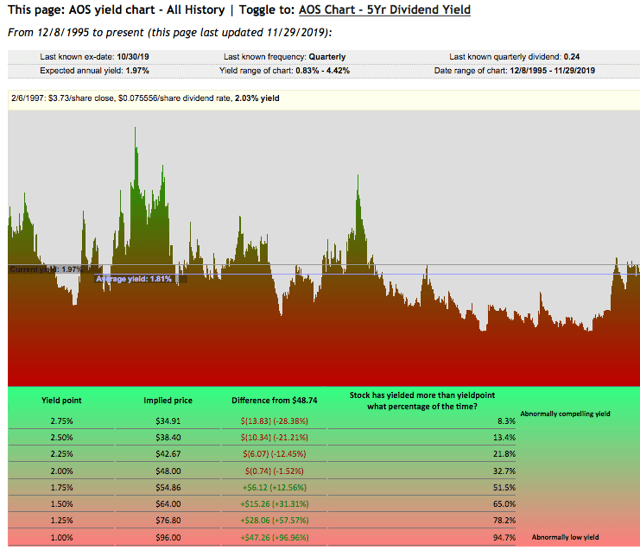
Task: Click the 51.5% time percentage
Action: click(504, 488)
